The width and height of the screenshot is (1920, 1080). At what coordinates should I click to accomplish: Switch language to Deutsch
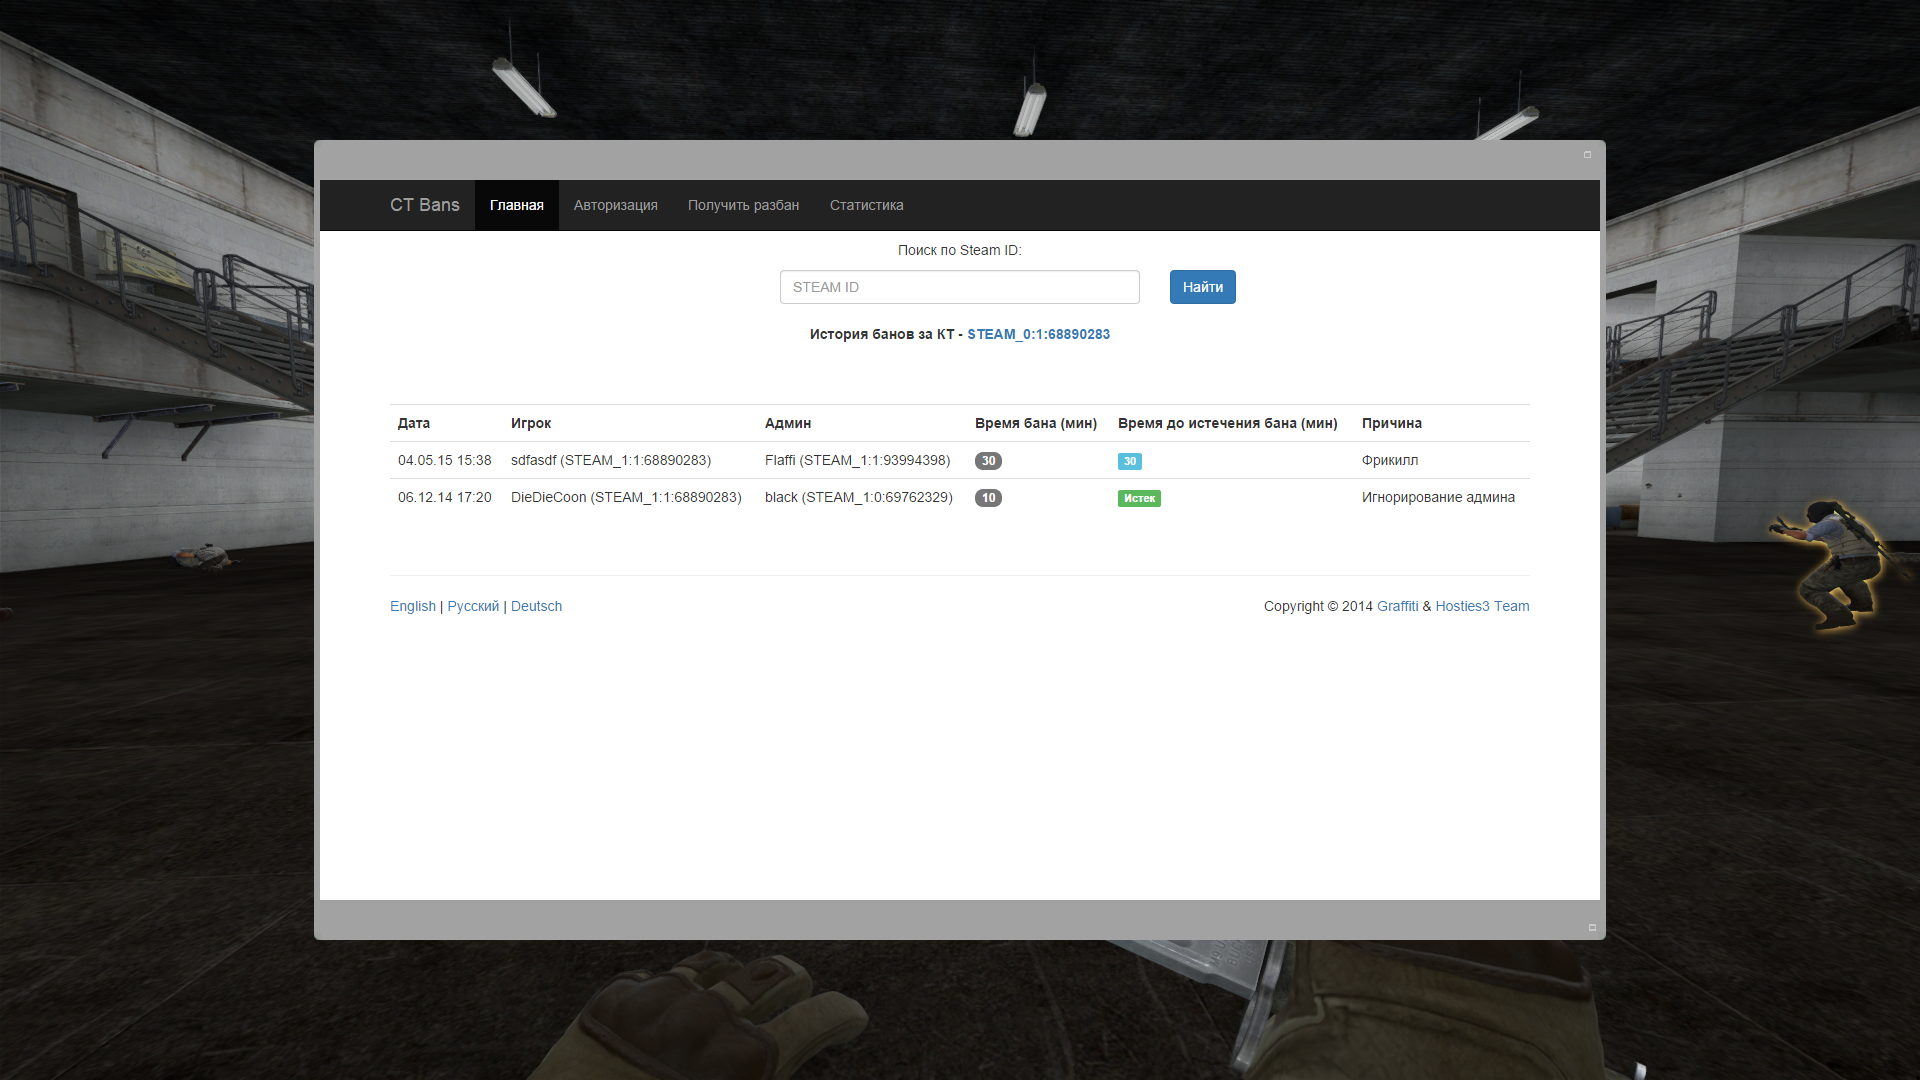[536, 606]
